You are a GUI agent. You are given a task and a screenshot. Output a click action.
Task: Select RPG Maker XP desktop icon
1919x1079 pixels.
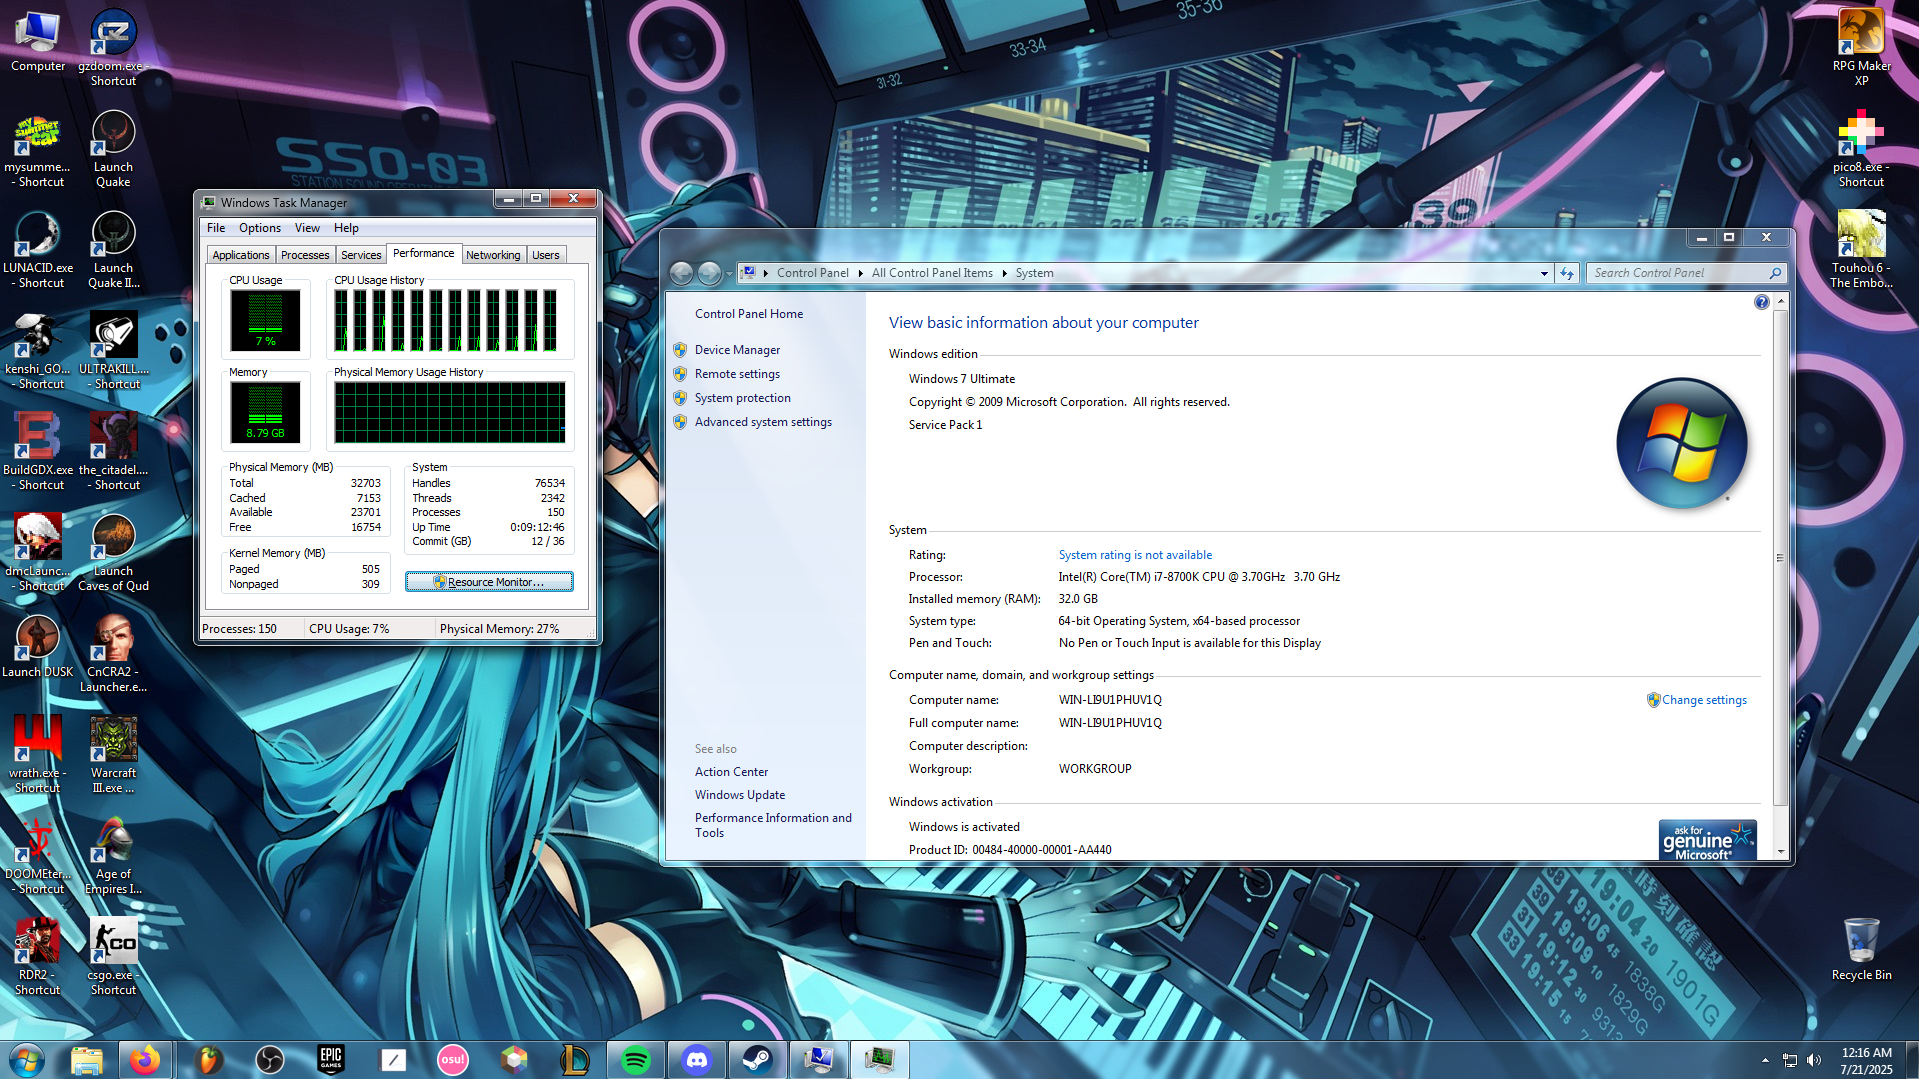click(x=1861, y=47)
